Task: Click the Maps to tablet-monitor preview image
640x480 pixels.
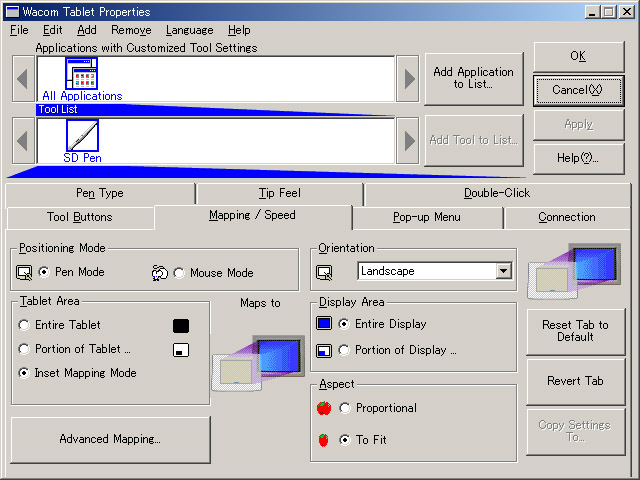Action: 258,363
